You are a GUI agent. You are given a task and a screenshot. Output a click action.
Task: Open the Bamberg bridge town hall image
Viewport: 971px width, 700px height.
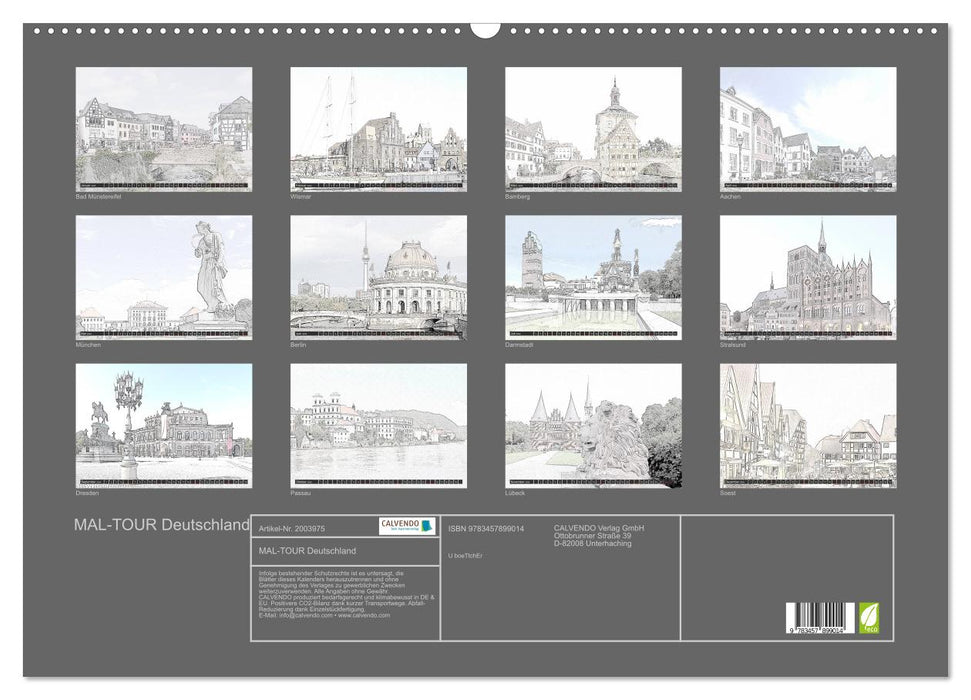593,129
